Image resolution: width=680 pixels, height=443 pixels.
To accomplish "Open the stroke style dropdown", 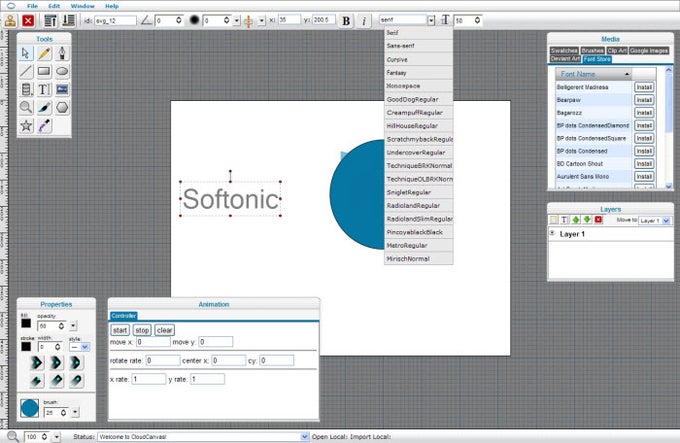I will [x=85, y=347].
